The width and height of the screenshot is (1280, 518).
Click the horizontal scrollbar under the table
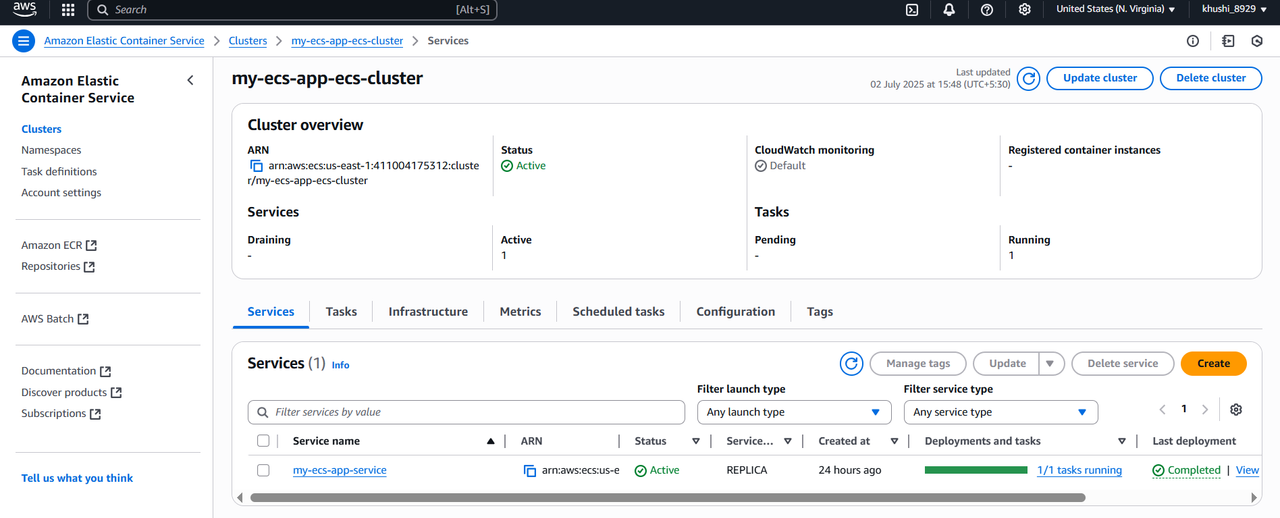click(667, 497)
